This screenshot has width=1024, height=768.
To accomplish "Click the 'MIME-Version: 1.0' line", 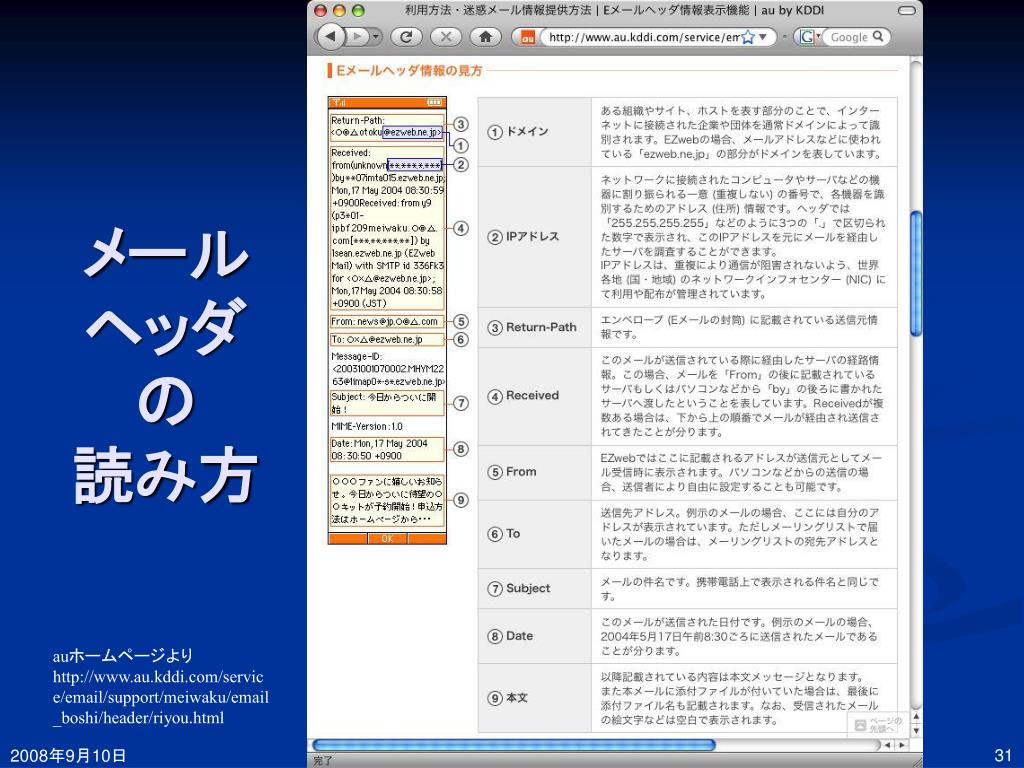I will coord(367,426).
